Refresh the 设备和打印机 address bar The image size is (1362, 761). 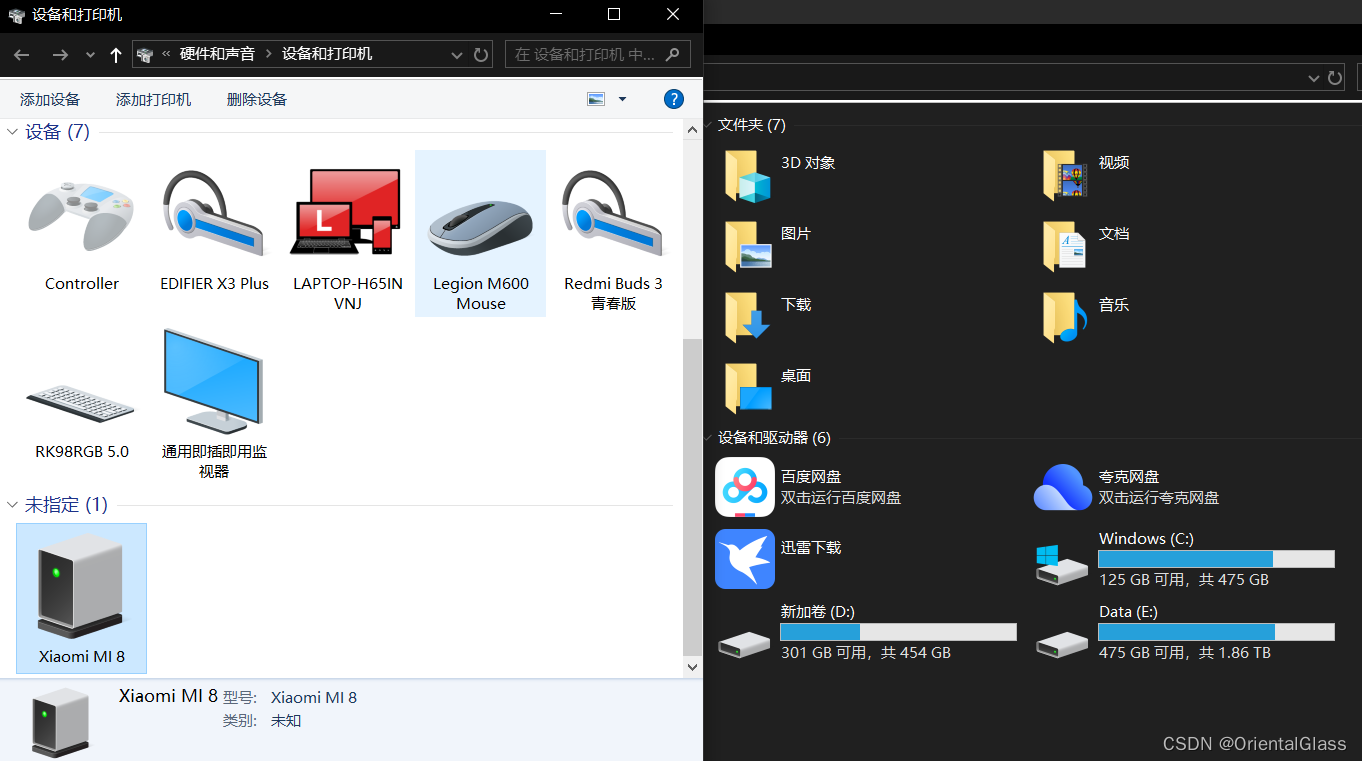[x=481, y=54]
